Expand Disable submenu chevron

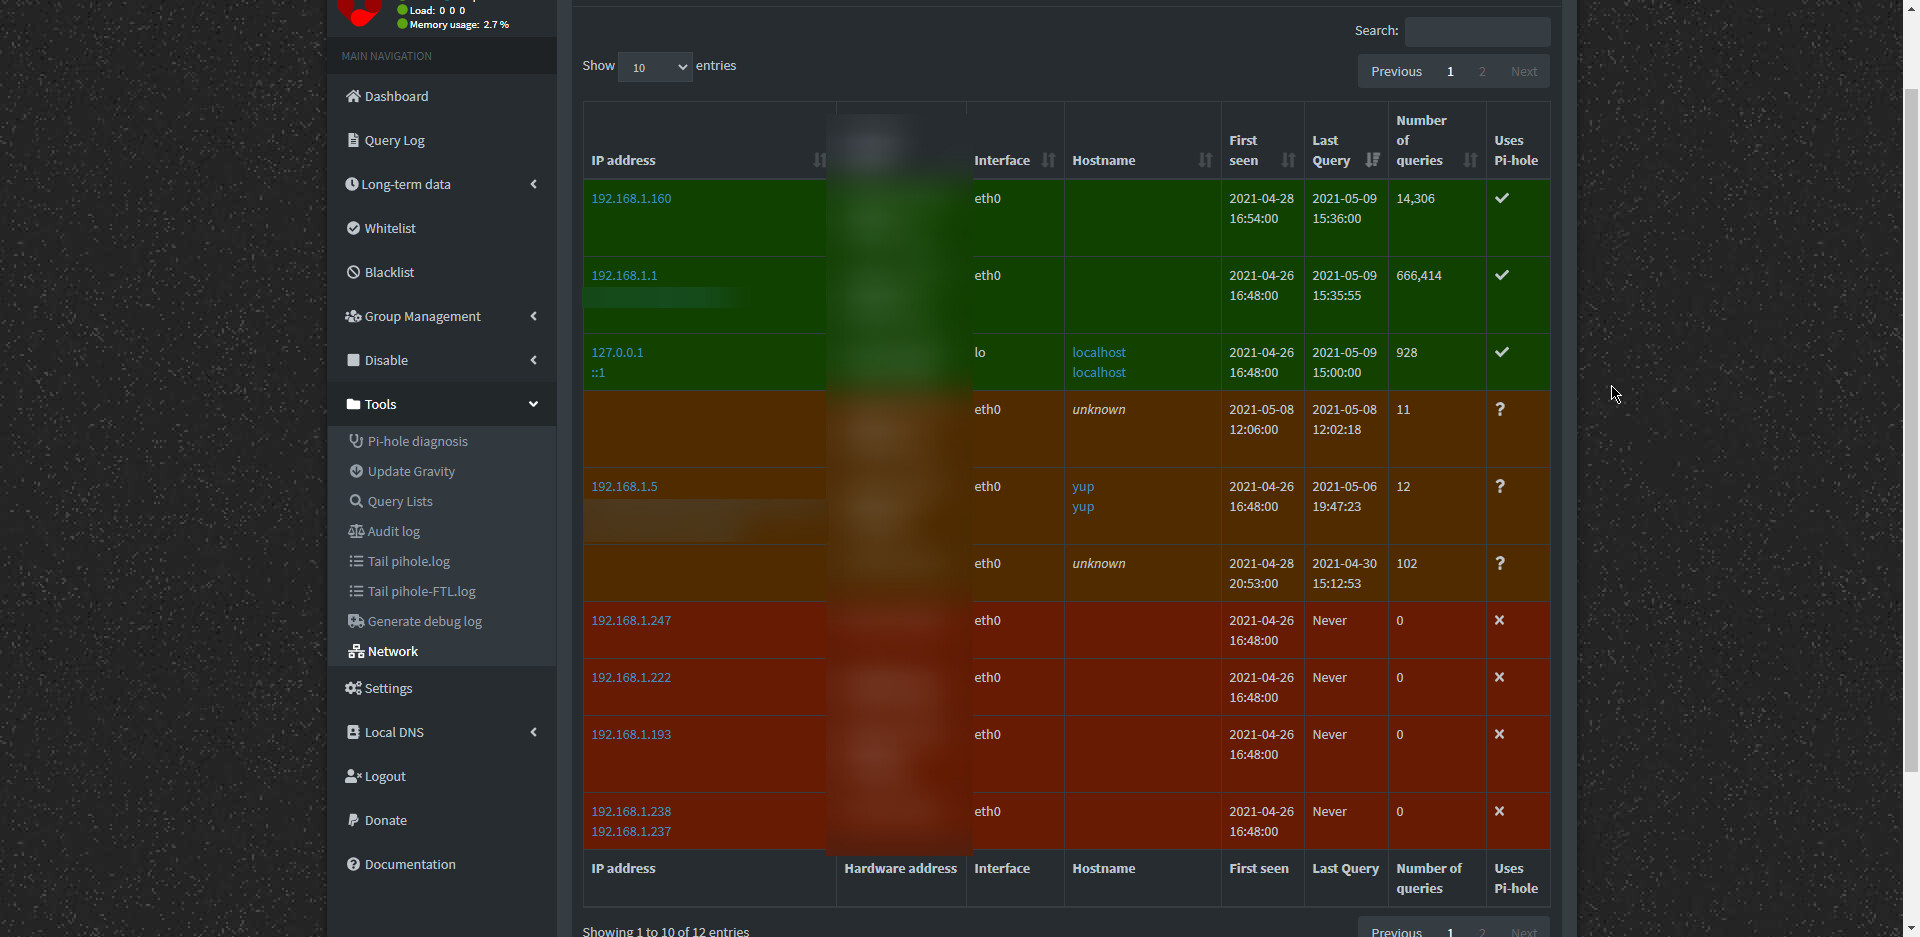tap(533, 360)
